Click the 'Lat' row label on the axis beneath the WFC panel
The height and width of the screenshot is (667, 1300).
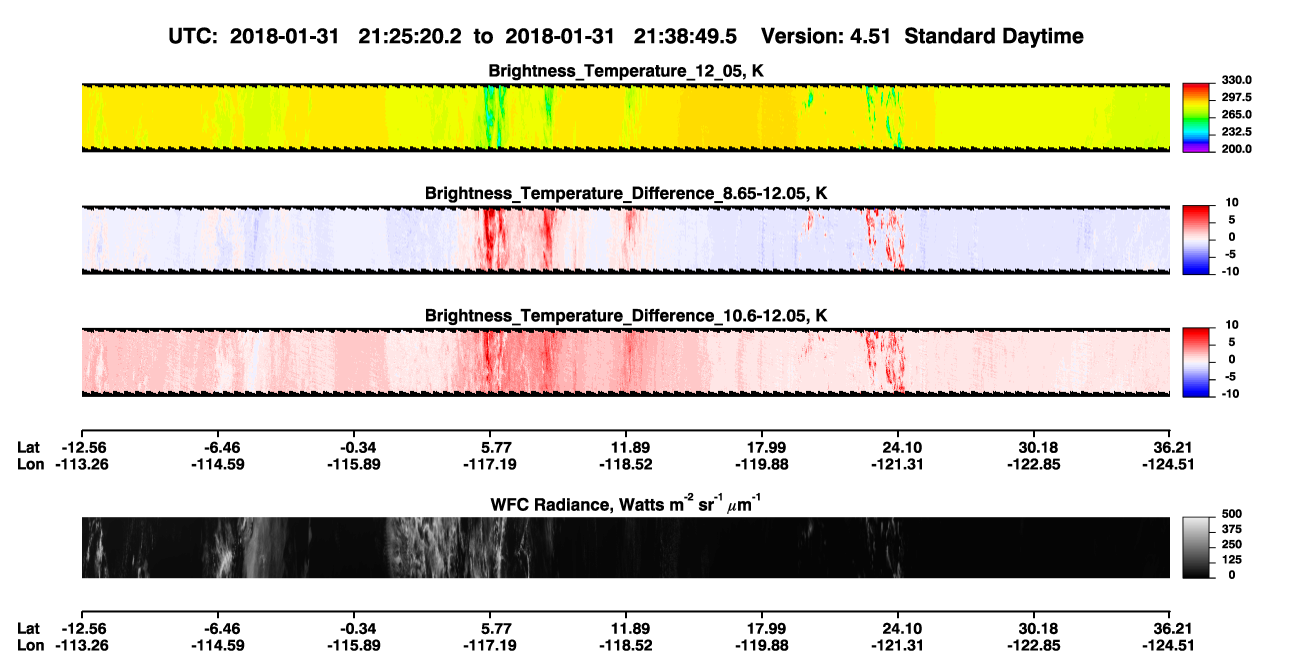29,628
